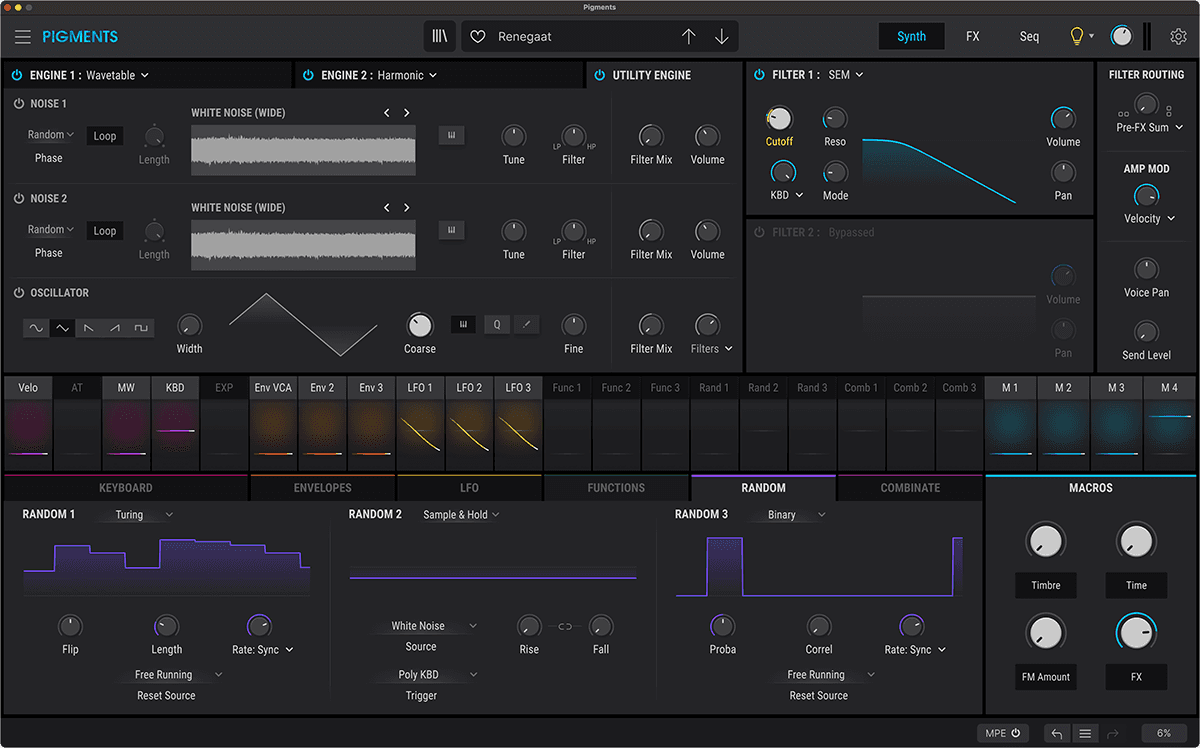The width and height of the screenshot is (1200, 748).
Task: Click Noise 1 Loop button
Action: pos(105,136)
